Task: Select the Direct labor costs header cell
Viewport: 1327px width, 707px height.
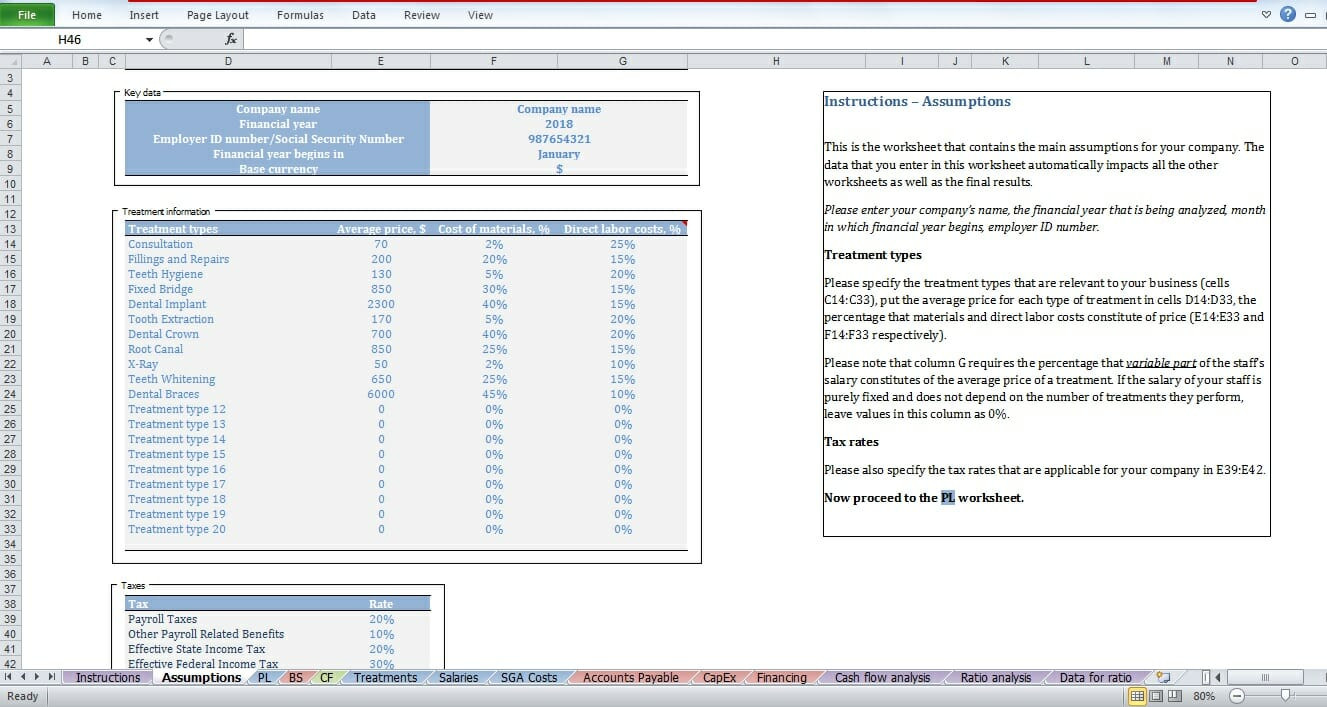Action: 623,229
